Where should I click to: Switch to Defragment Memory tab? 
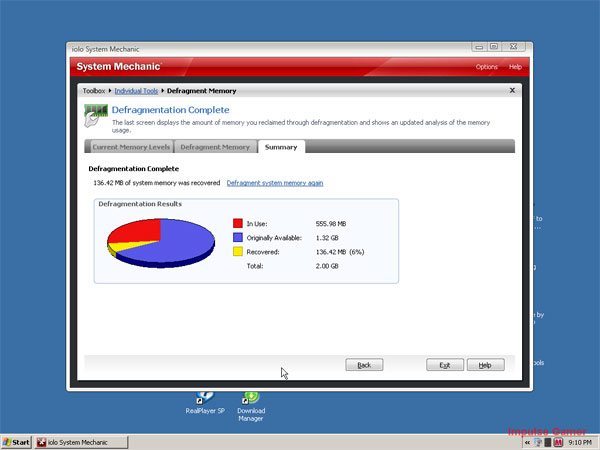coord(215,147)
